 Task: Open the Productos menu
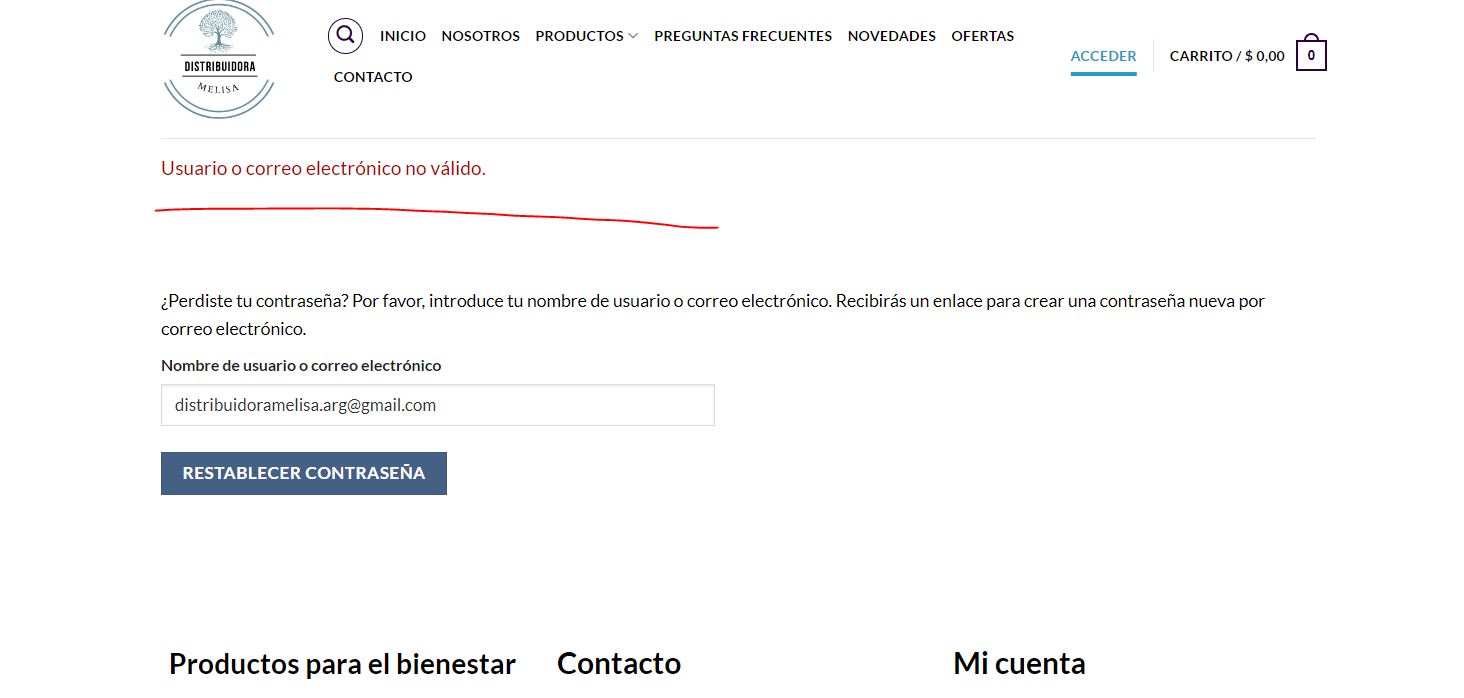click(x=580, y=36)
